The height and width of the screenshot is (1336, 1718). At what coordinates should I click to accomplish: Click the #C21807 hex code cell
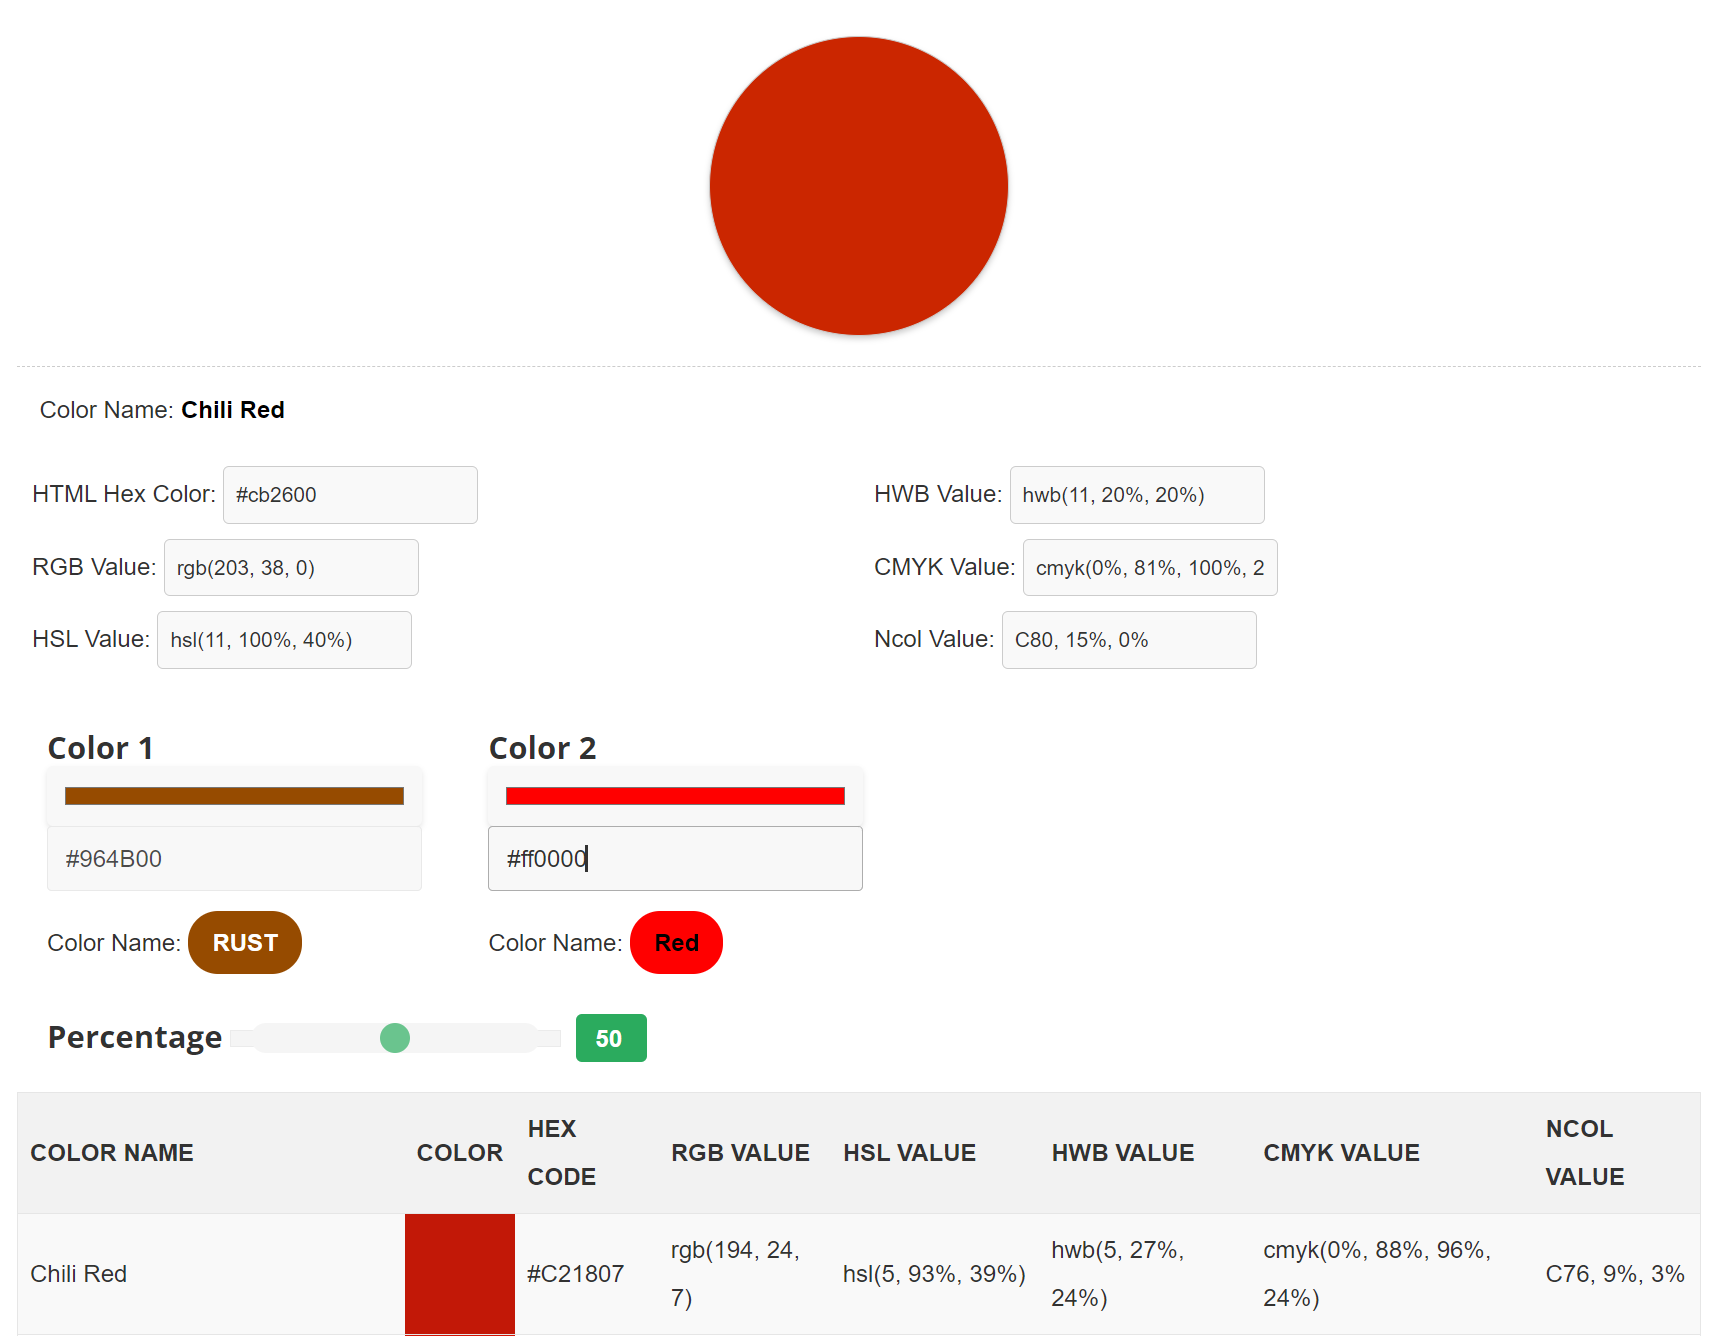pyautogui.click(x=576, y=1274)
